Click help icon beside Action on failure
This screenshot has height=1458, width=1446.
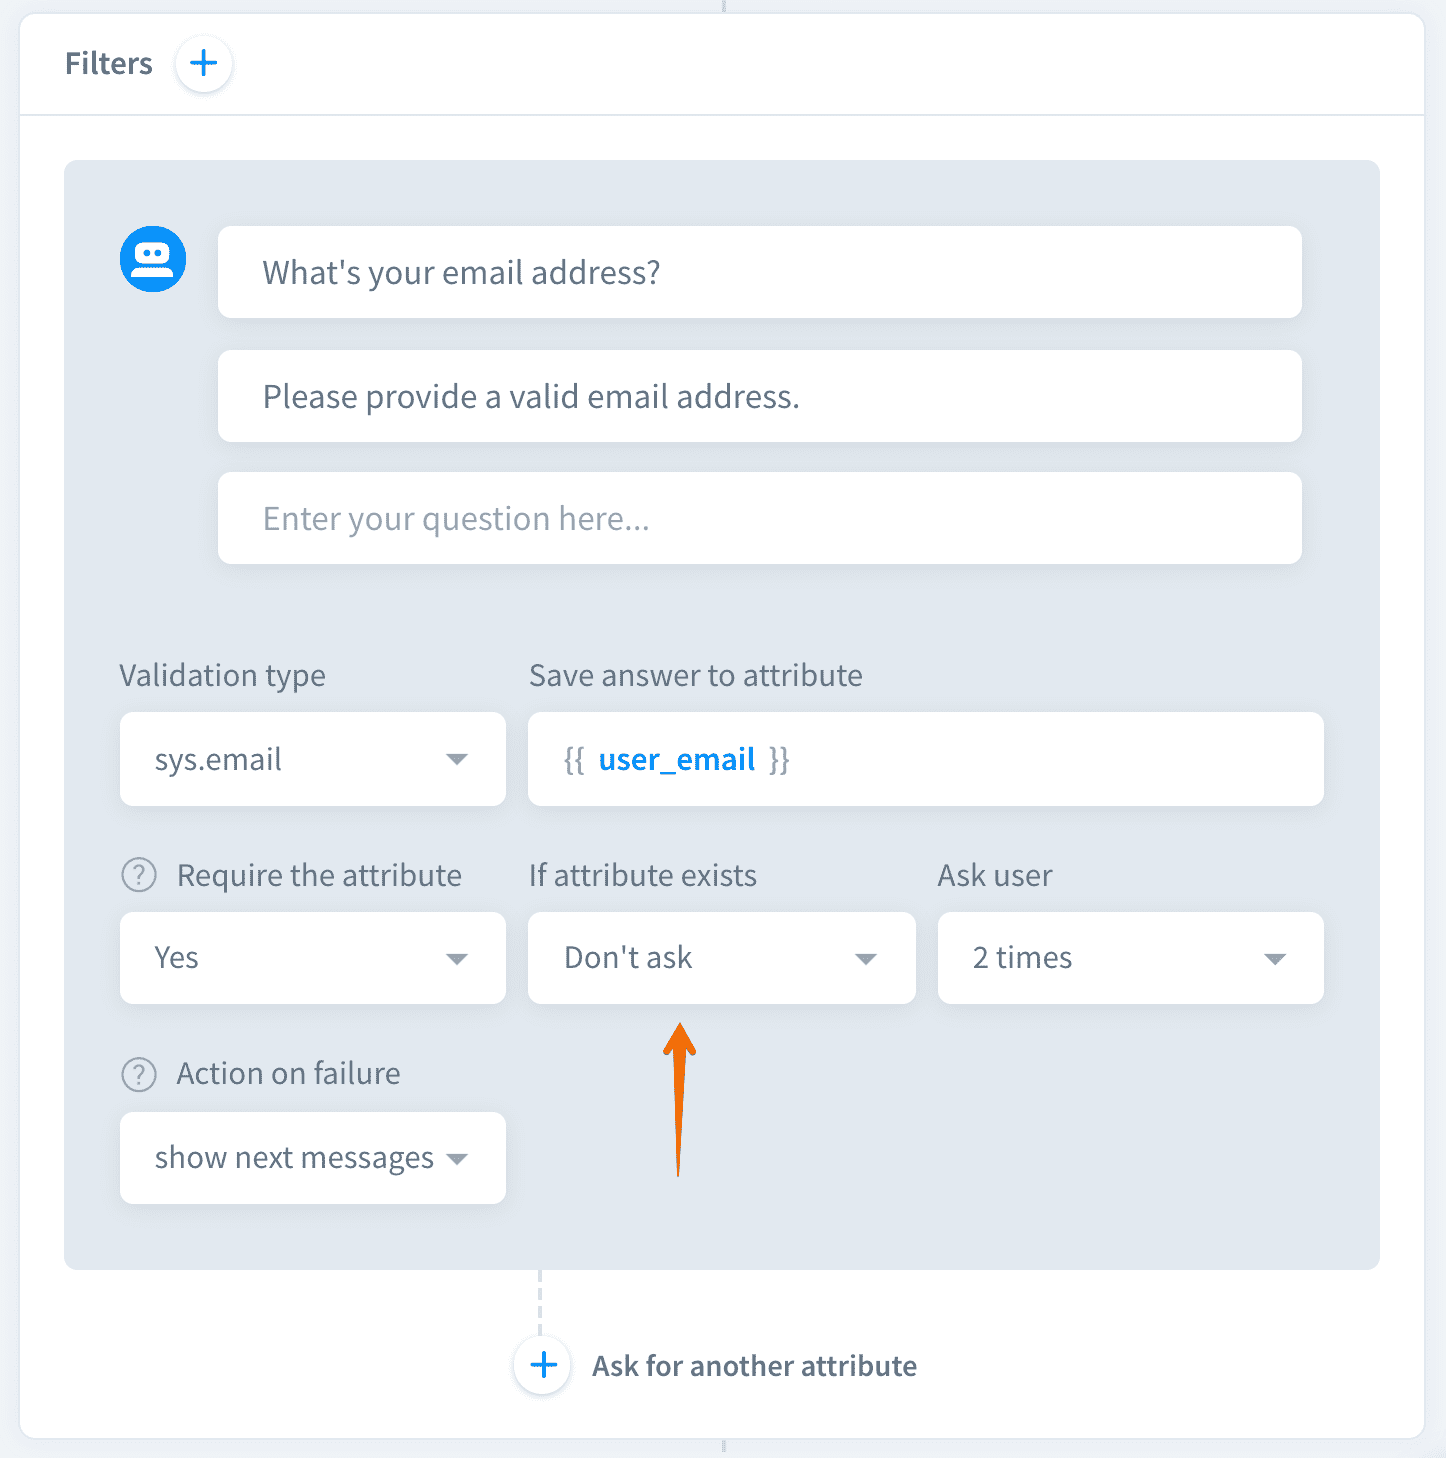139,1074
